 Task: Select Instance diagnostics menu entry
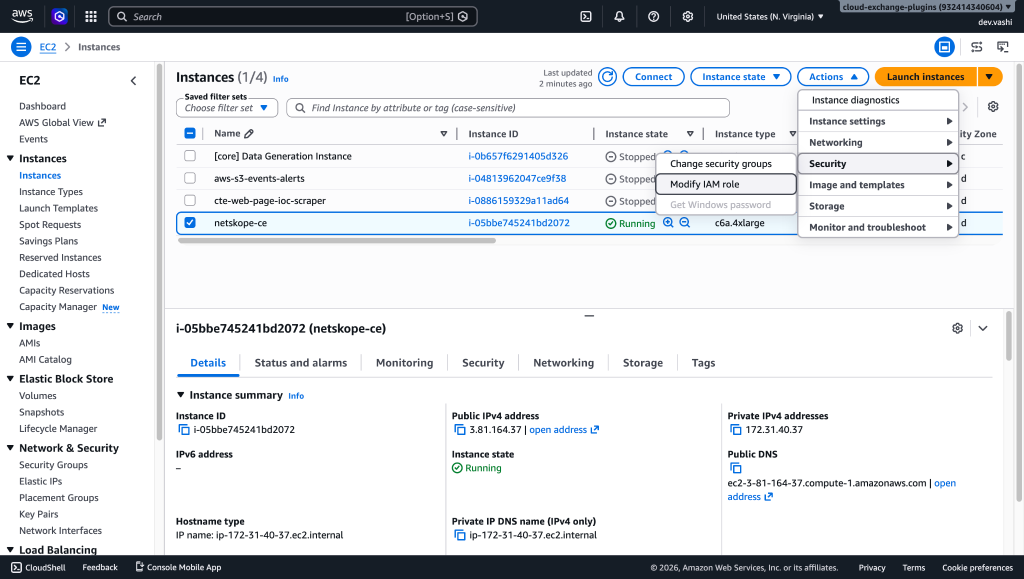pos(878,100)
